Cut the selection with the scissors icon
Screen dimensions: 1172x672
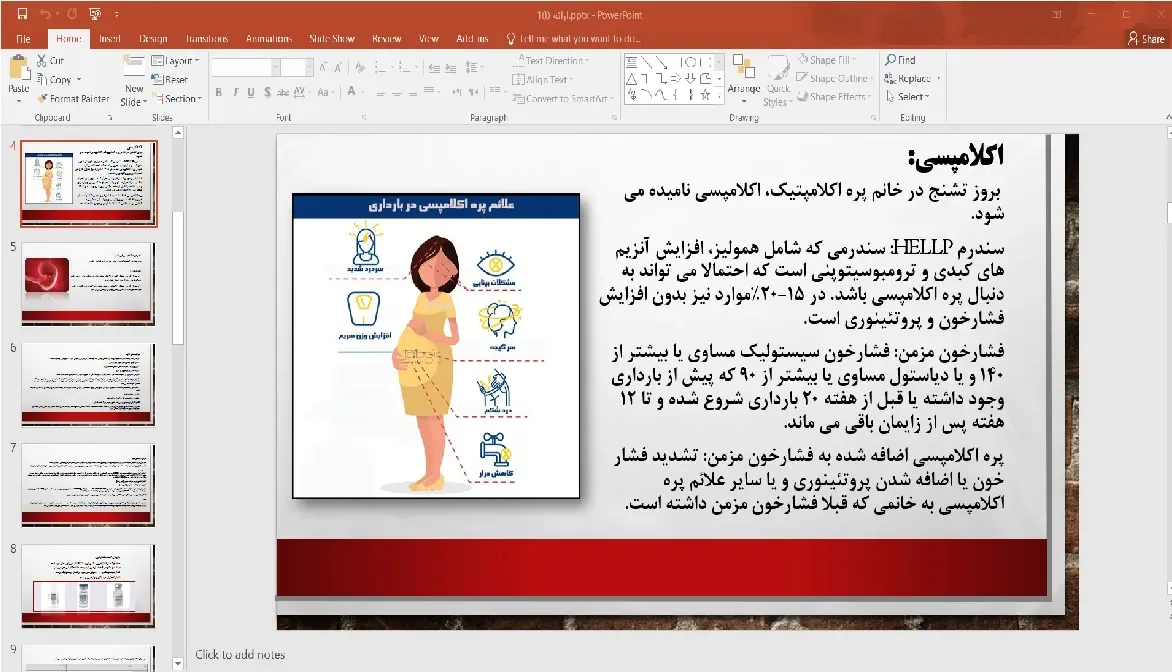42,61
